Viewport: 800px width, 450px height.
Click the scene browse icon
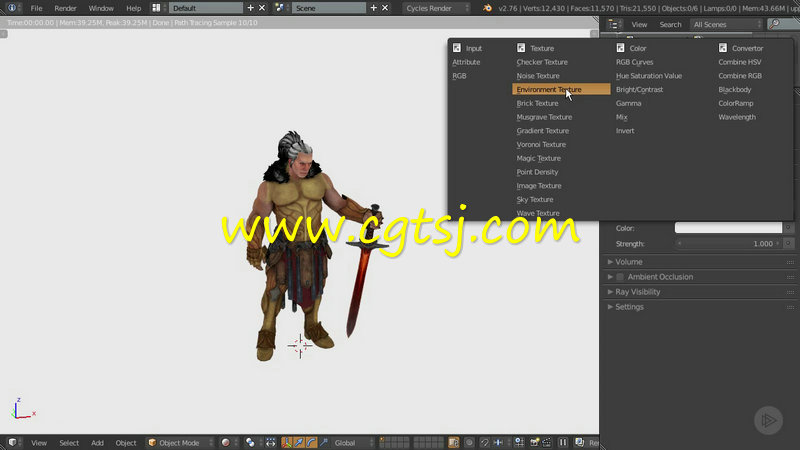tap(280, 8)
